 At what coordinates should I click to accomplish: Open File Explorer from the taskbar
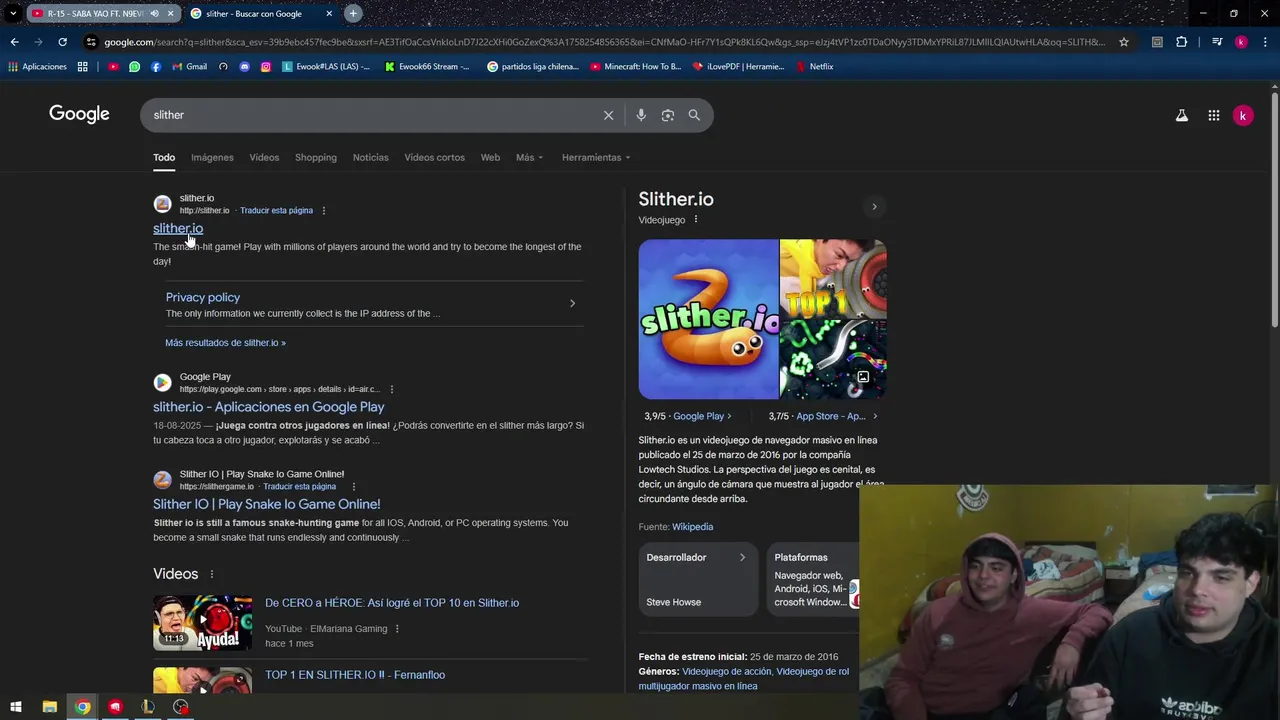[x=49, y=707]
